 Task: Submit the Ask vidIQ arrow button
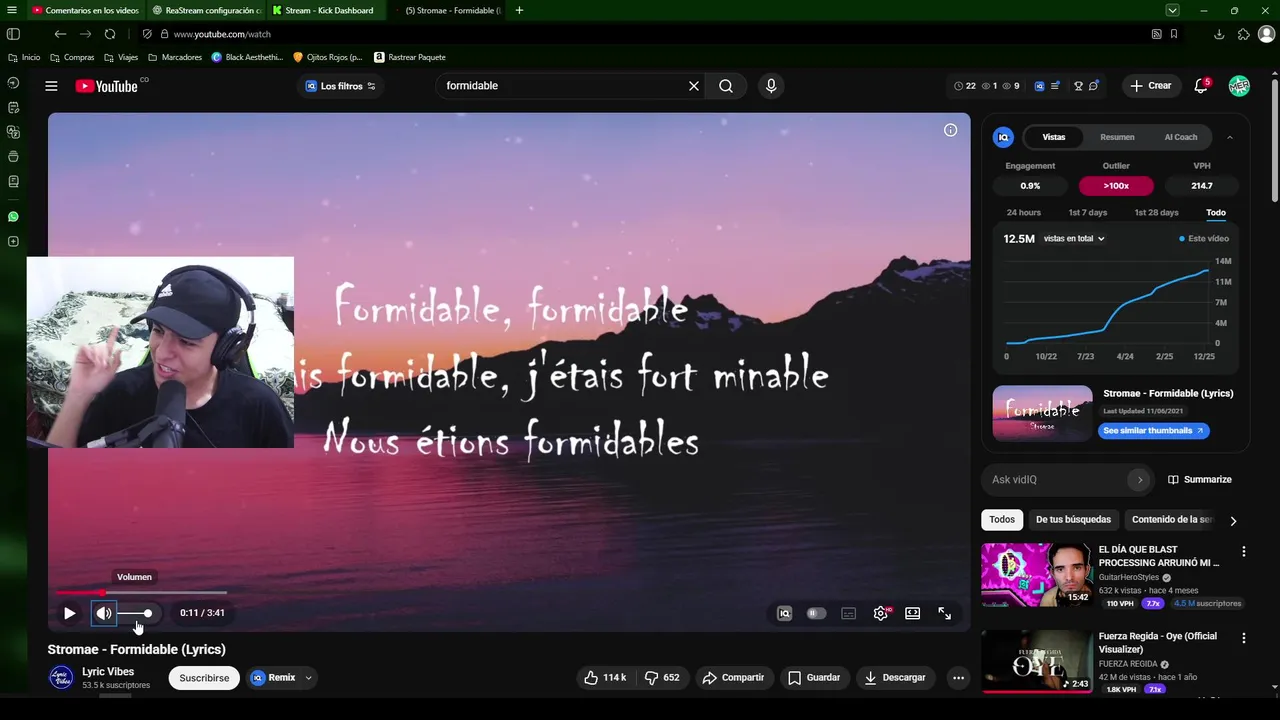(1139, 480)
